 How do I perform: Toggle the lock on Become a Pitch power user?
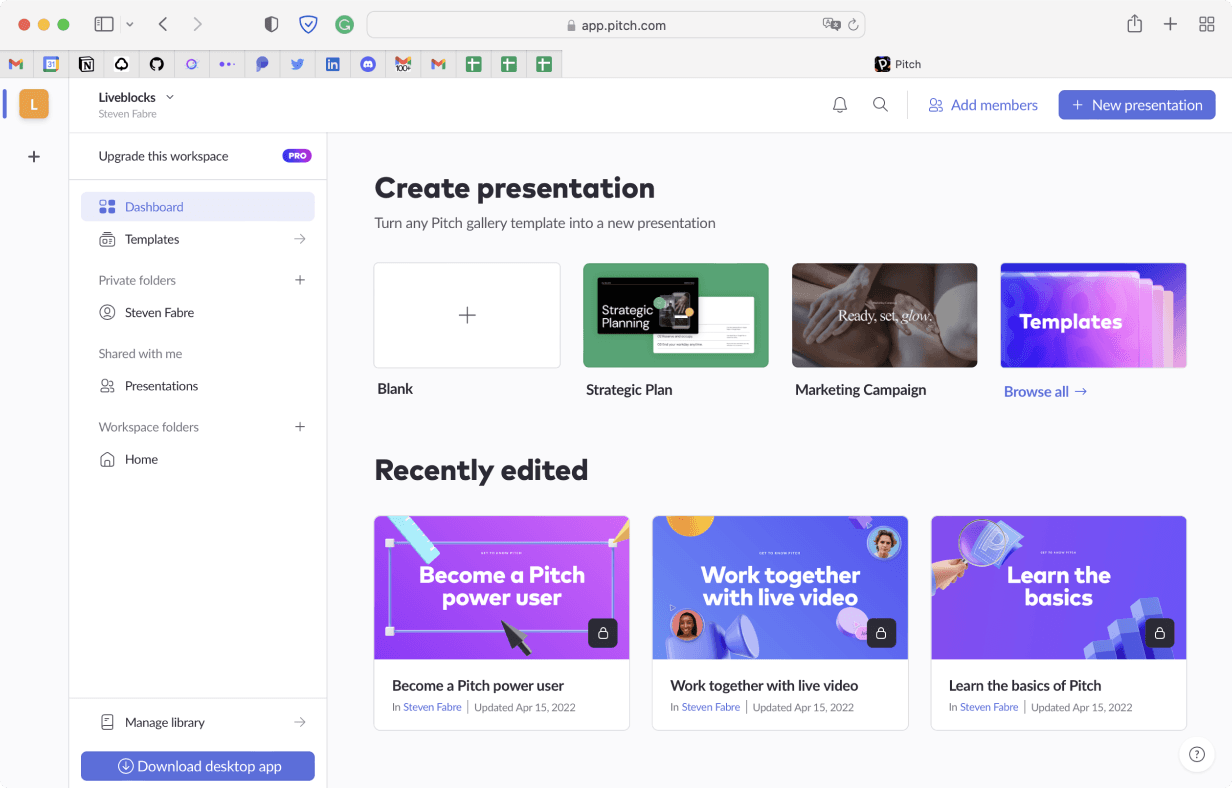(601, 632)
